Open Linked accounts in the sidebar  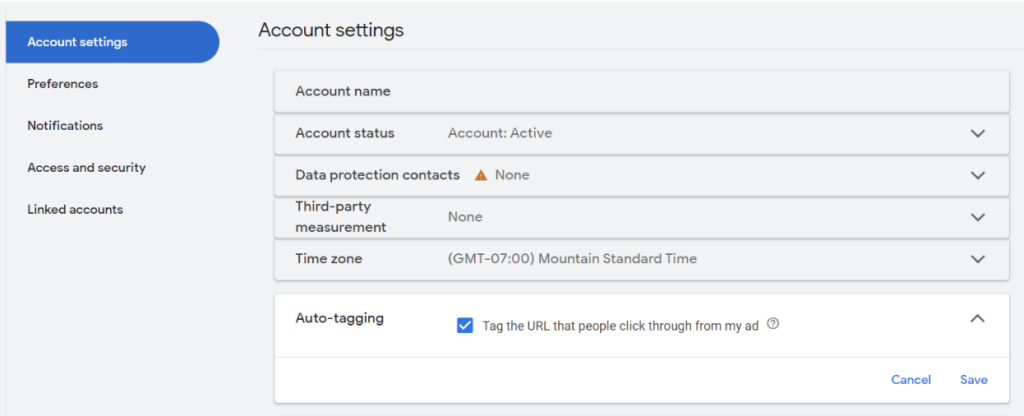click(x=75, y=210)
